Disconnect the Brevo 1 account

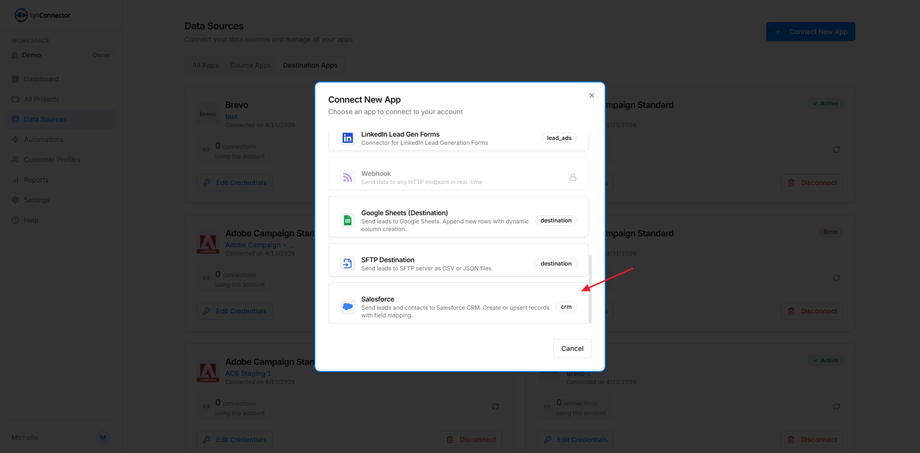tap(812, 440)
